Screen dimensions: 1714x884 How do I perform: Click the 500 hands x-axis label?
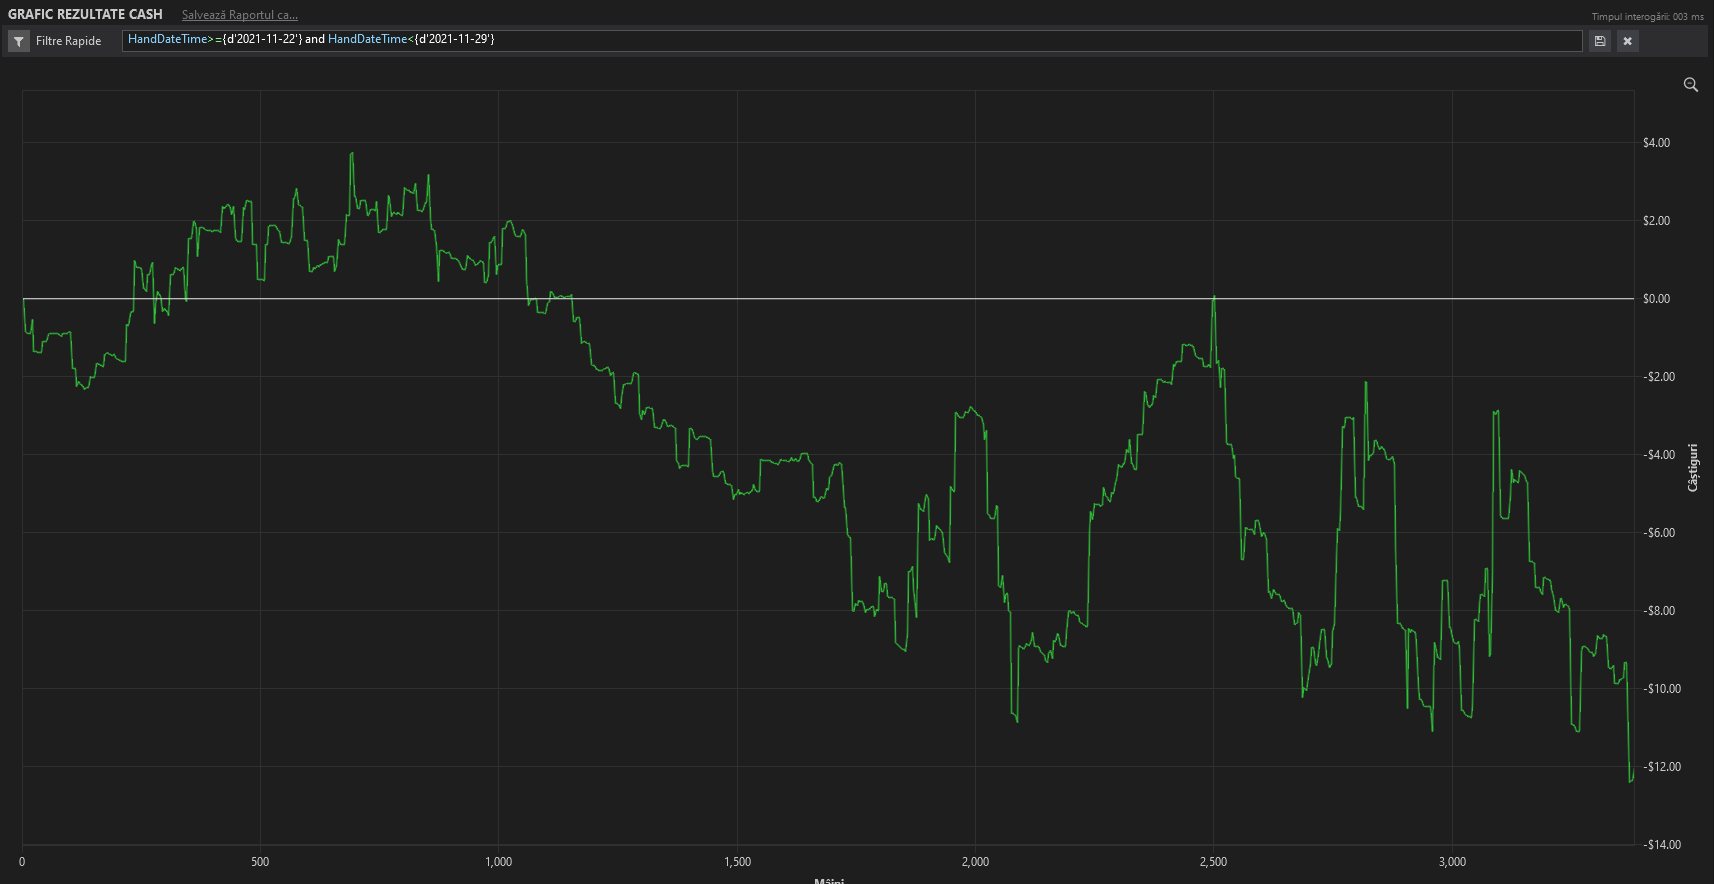[260, 862]
